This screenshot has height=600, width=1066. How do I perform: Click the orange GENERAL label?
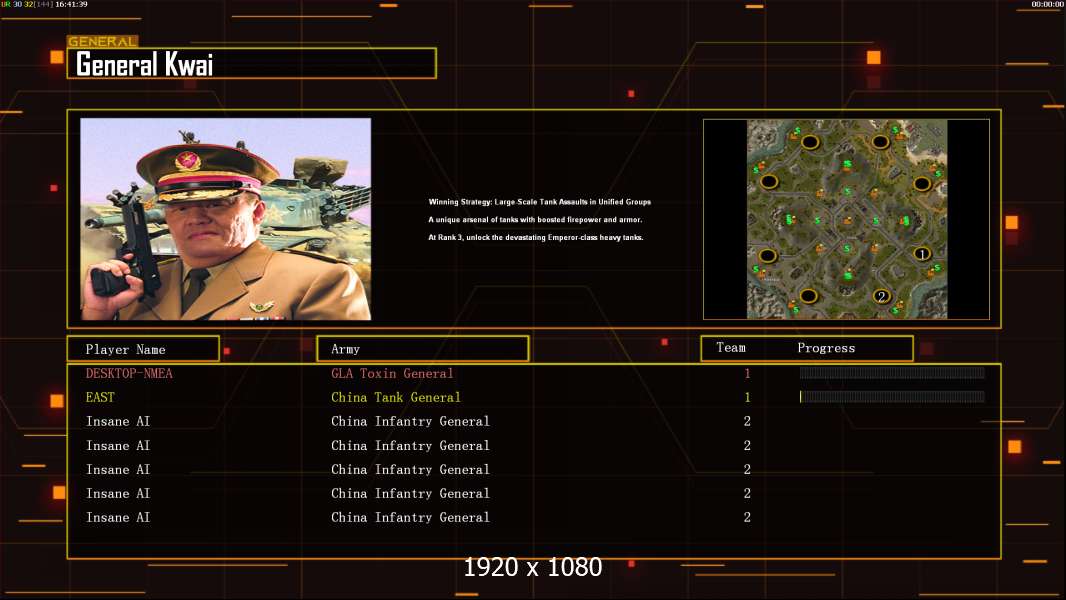[103, 41]
